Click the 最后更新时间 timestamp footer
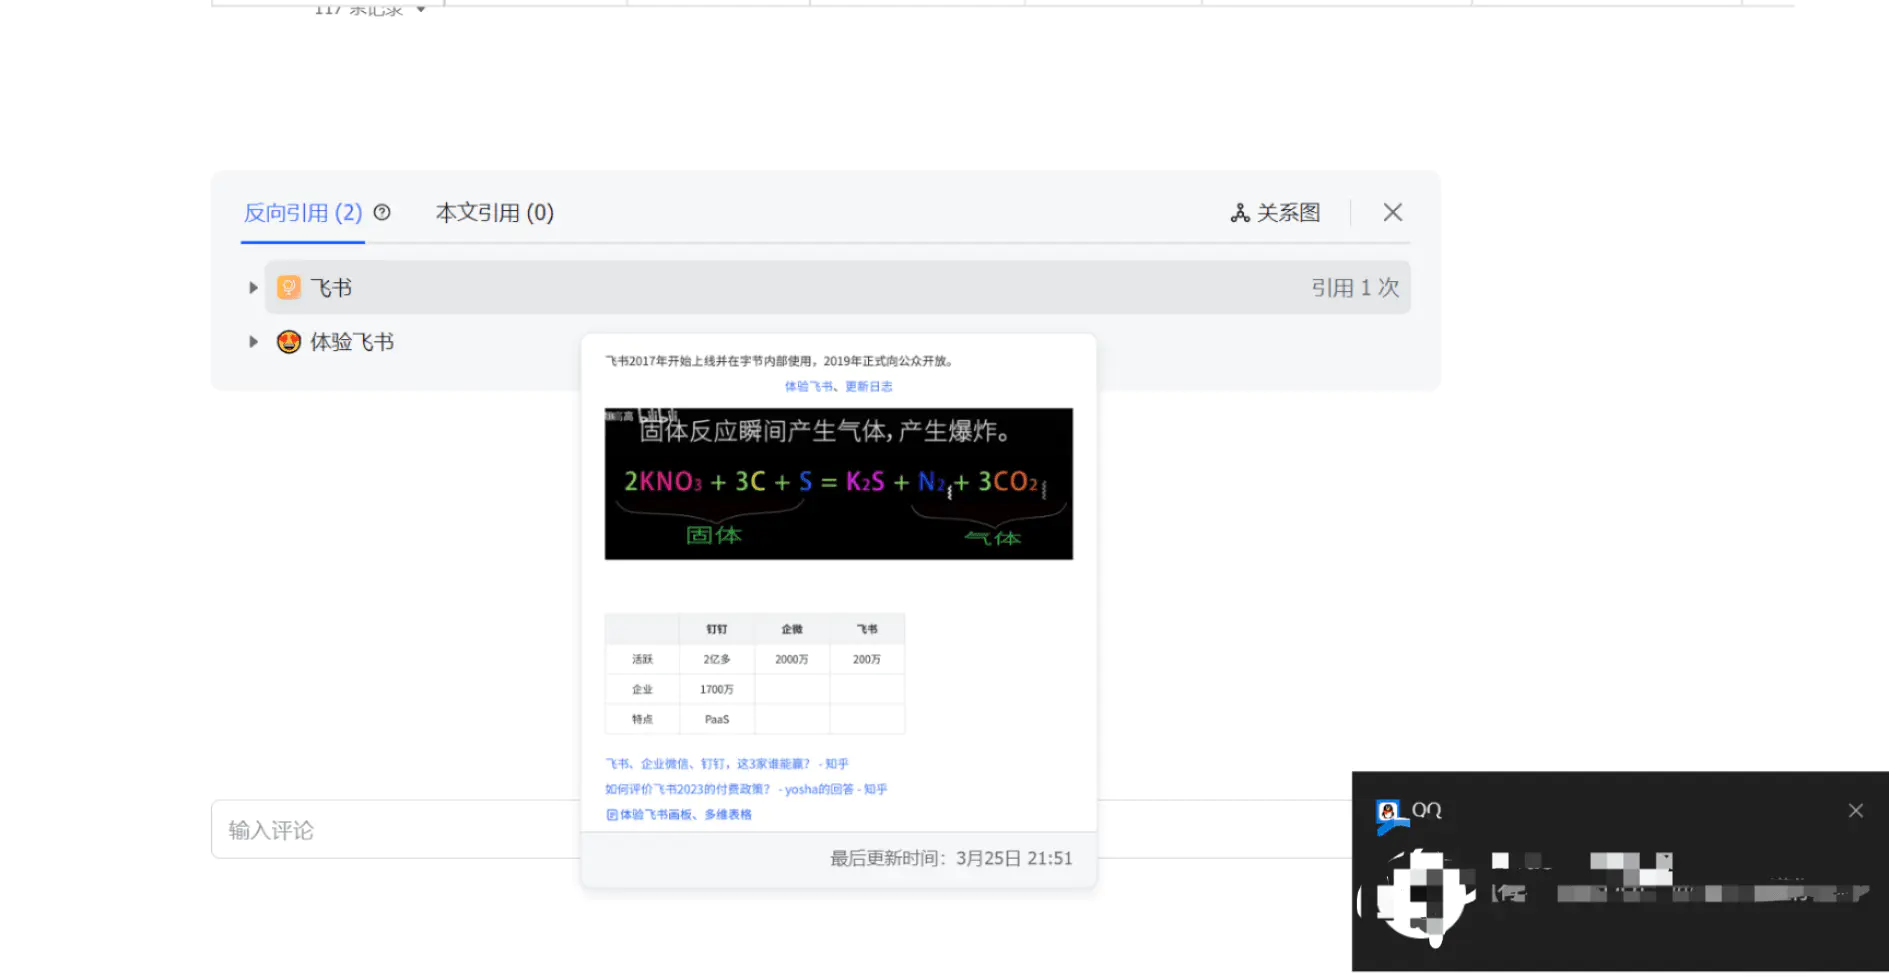 tap(951, 858)
